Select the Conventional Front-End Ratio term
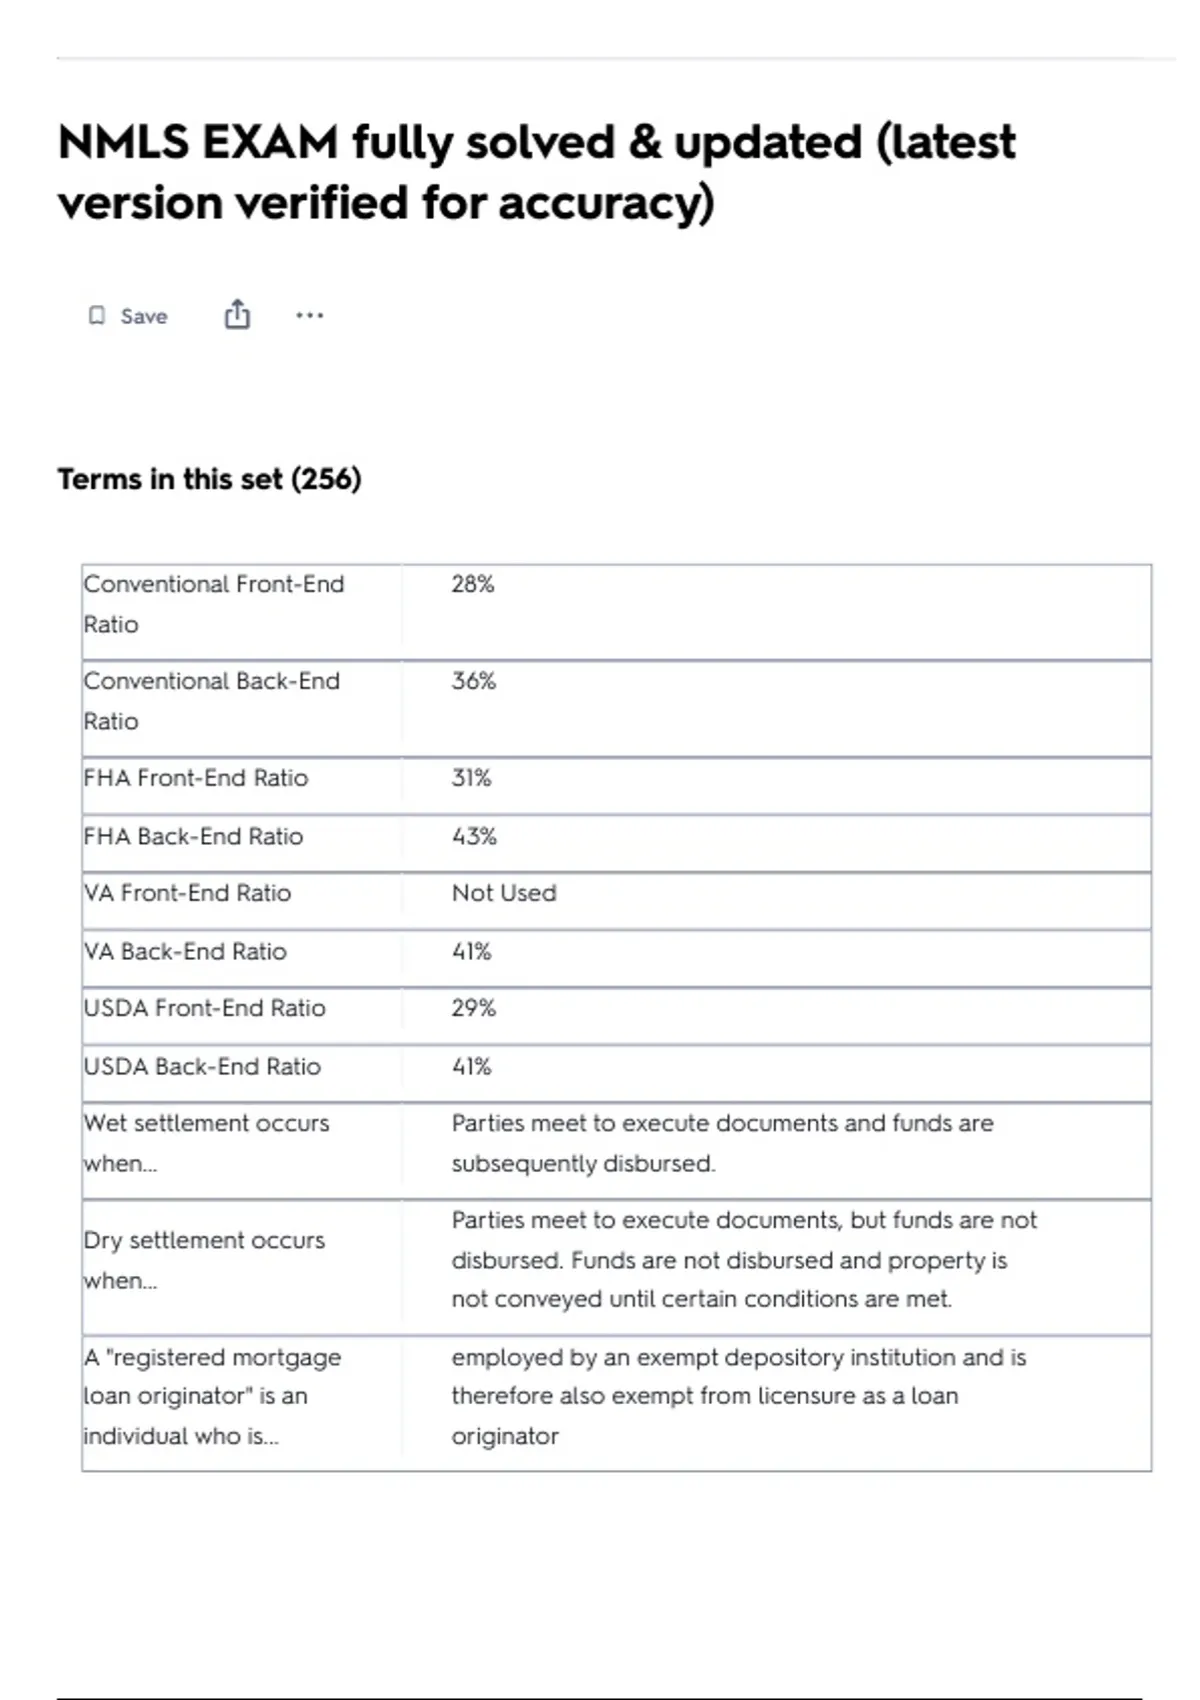 (214, 604)
